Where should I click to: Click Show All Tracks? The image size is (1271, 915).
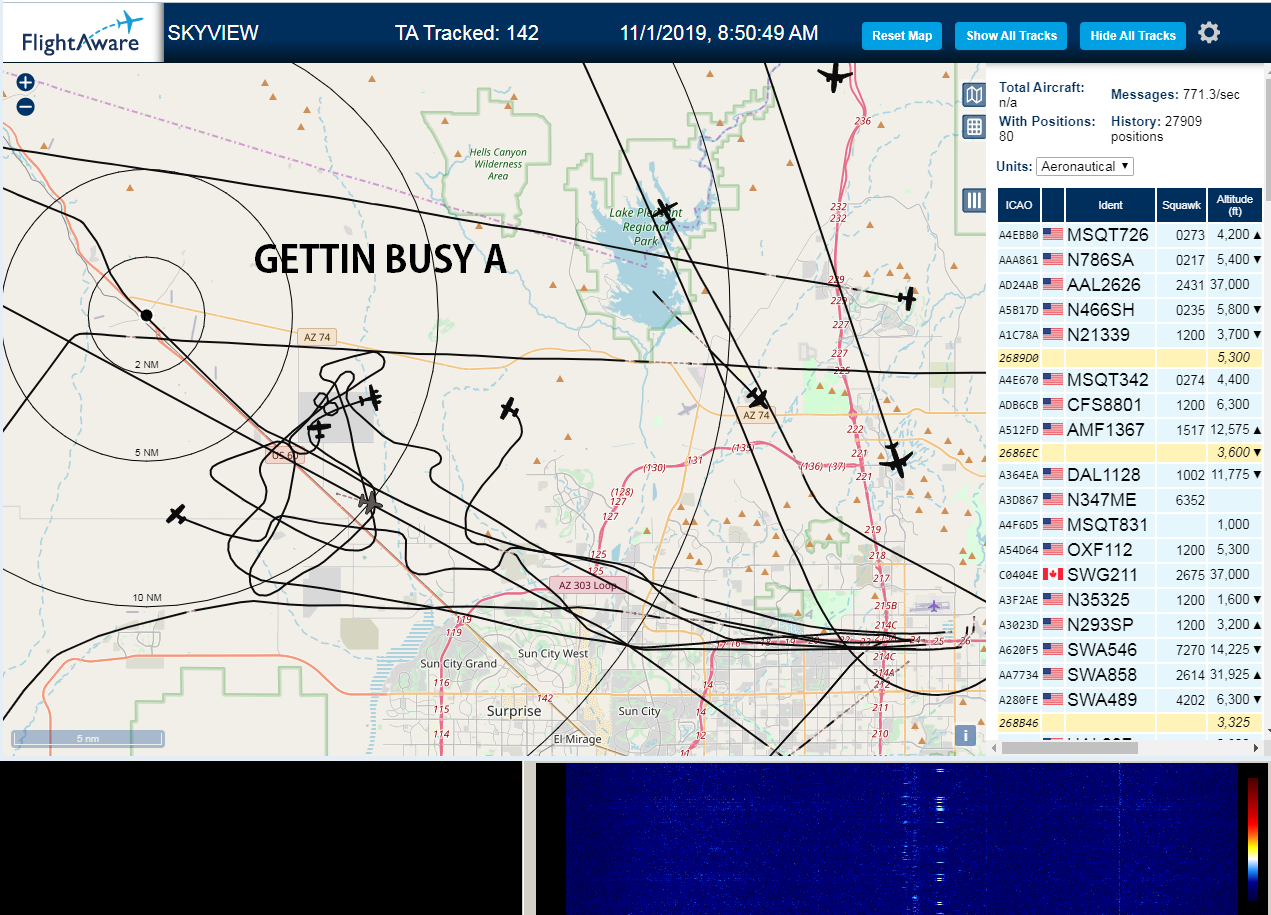1011,36
